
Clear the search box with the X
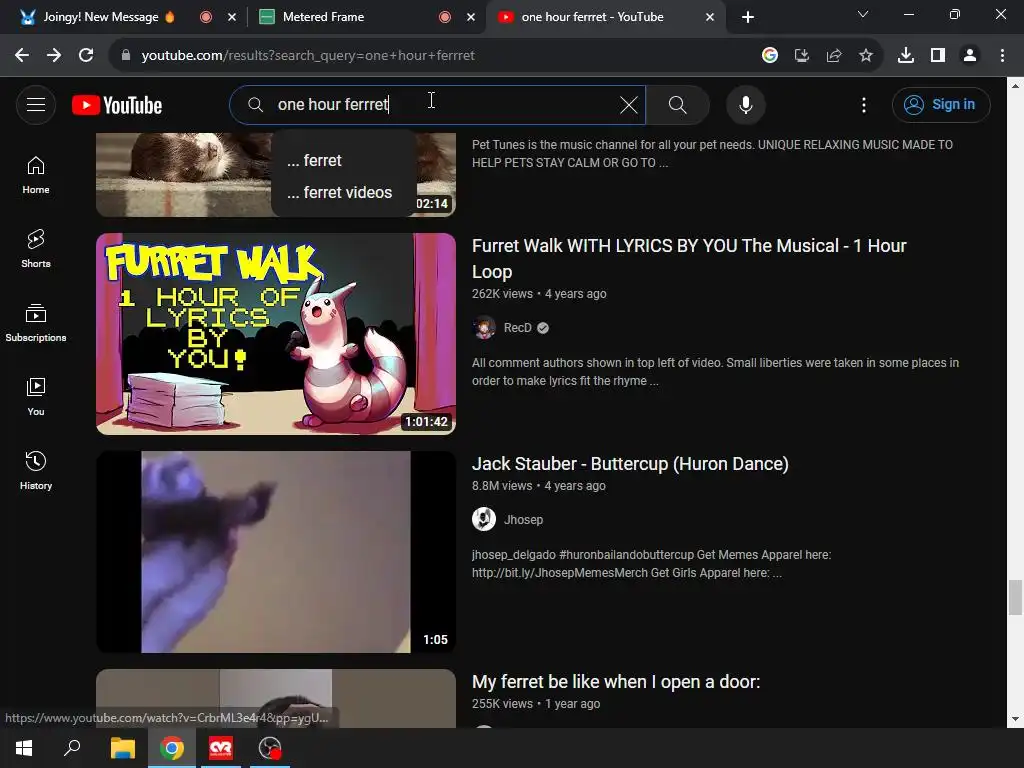point(628,104)
